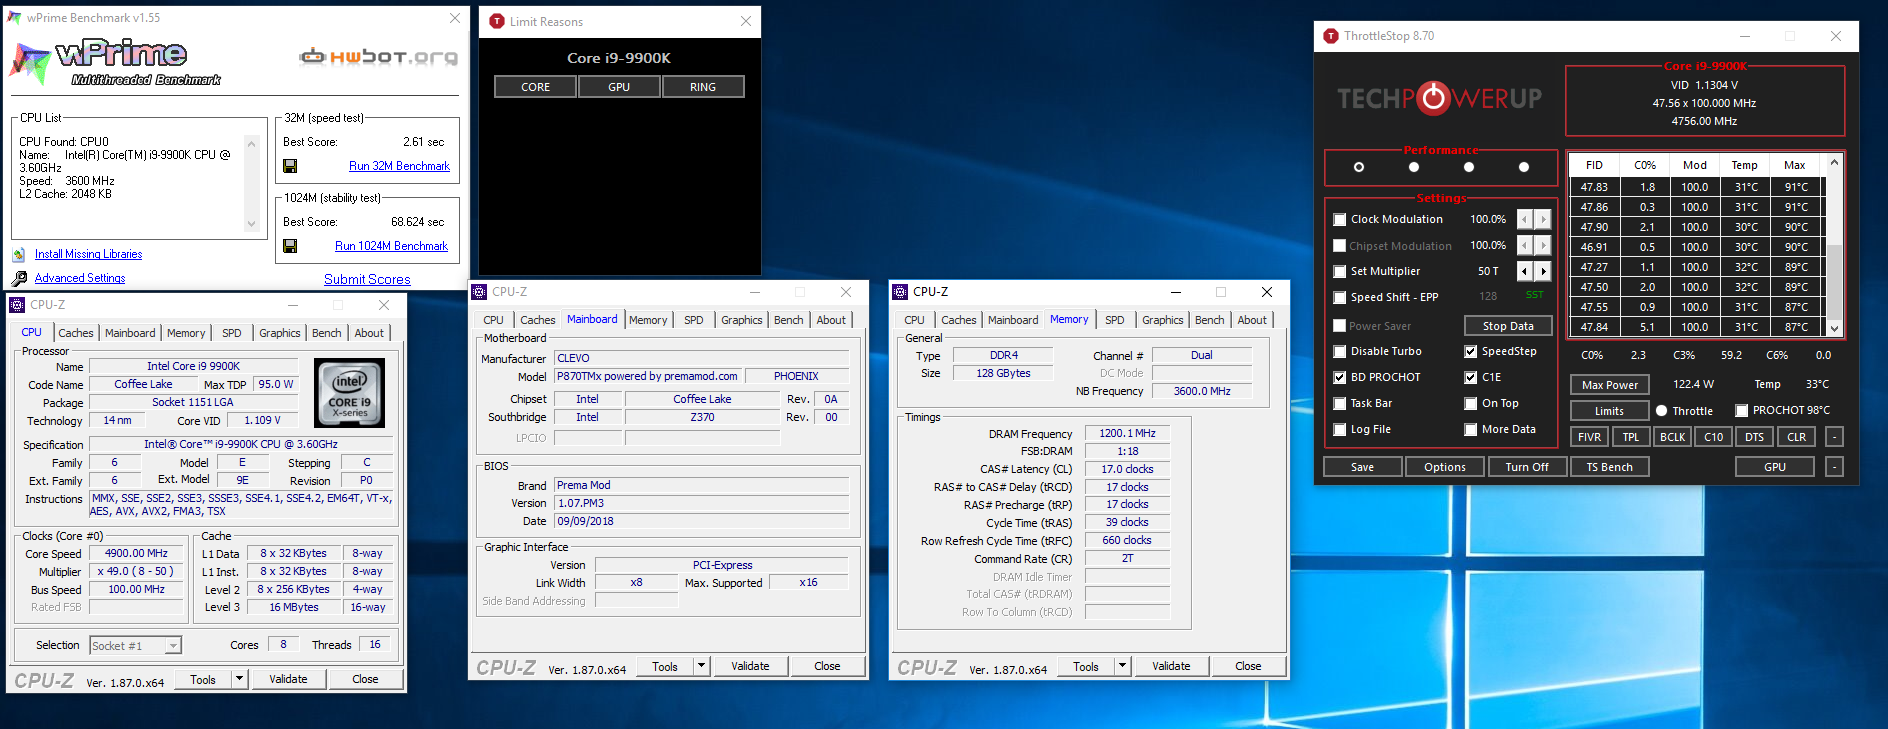Click the TechPowerUp logo in ThrottleStop
Viewport: 1888px width, 729px height.
click(1440, 98)
